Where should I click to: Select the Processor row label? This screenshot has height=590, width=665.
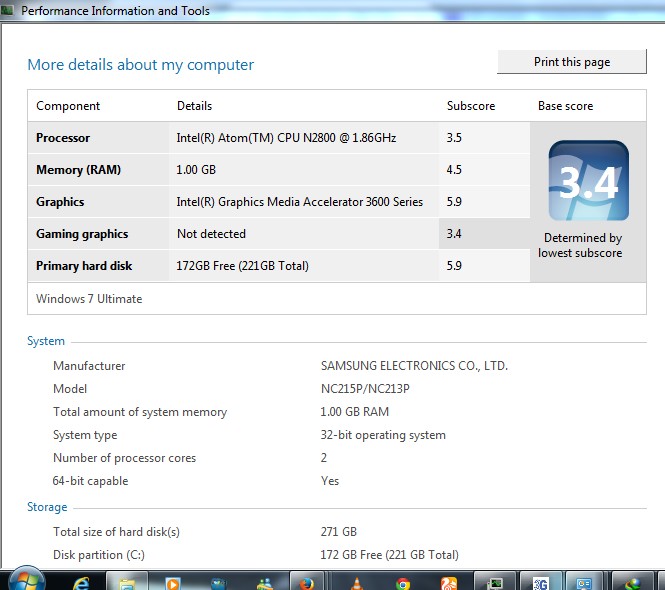(63, 138)
